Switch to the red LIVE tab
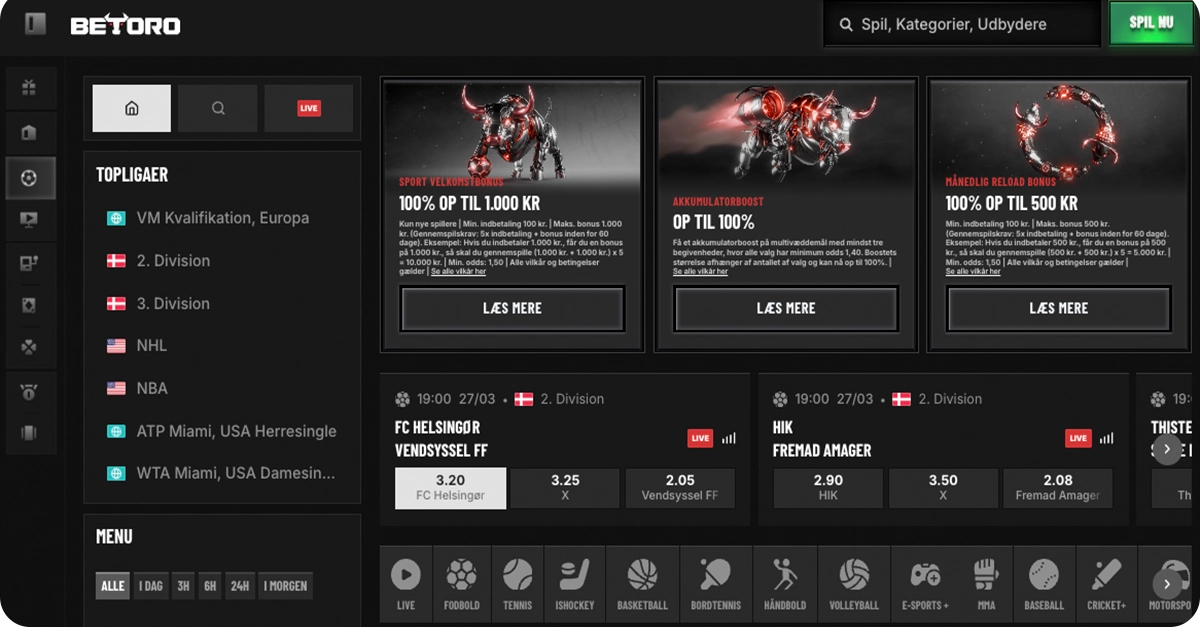Viewport: 1200px width, 627px height. click(x=309, y=108)
